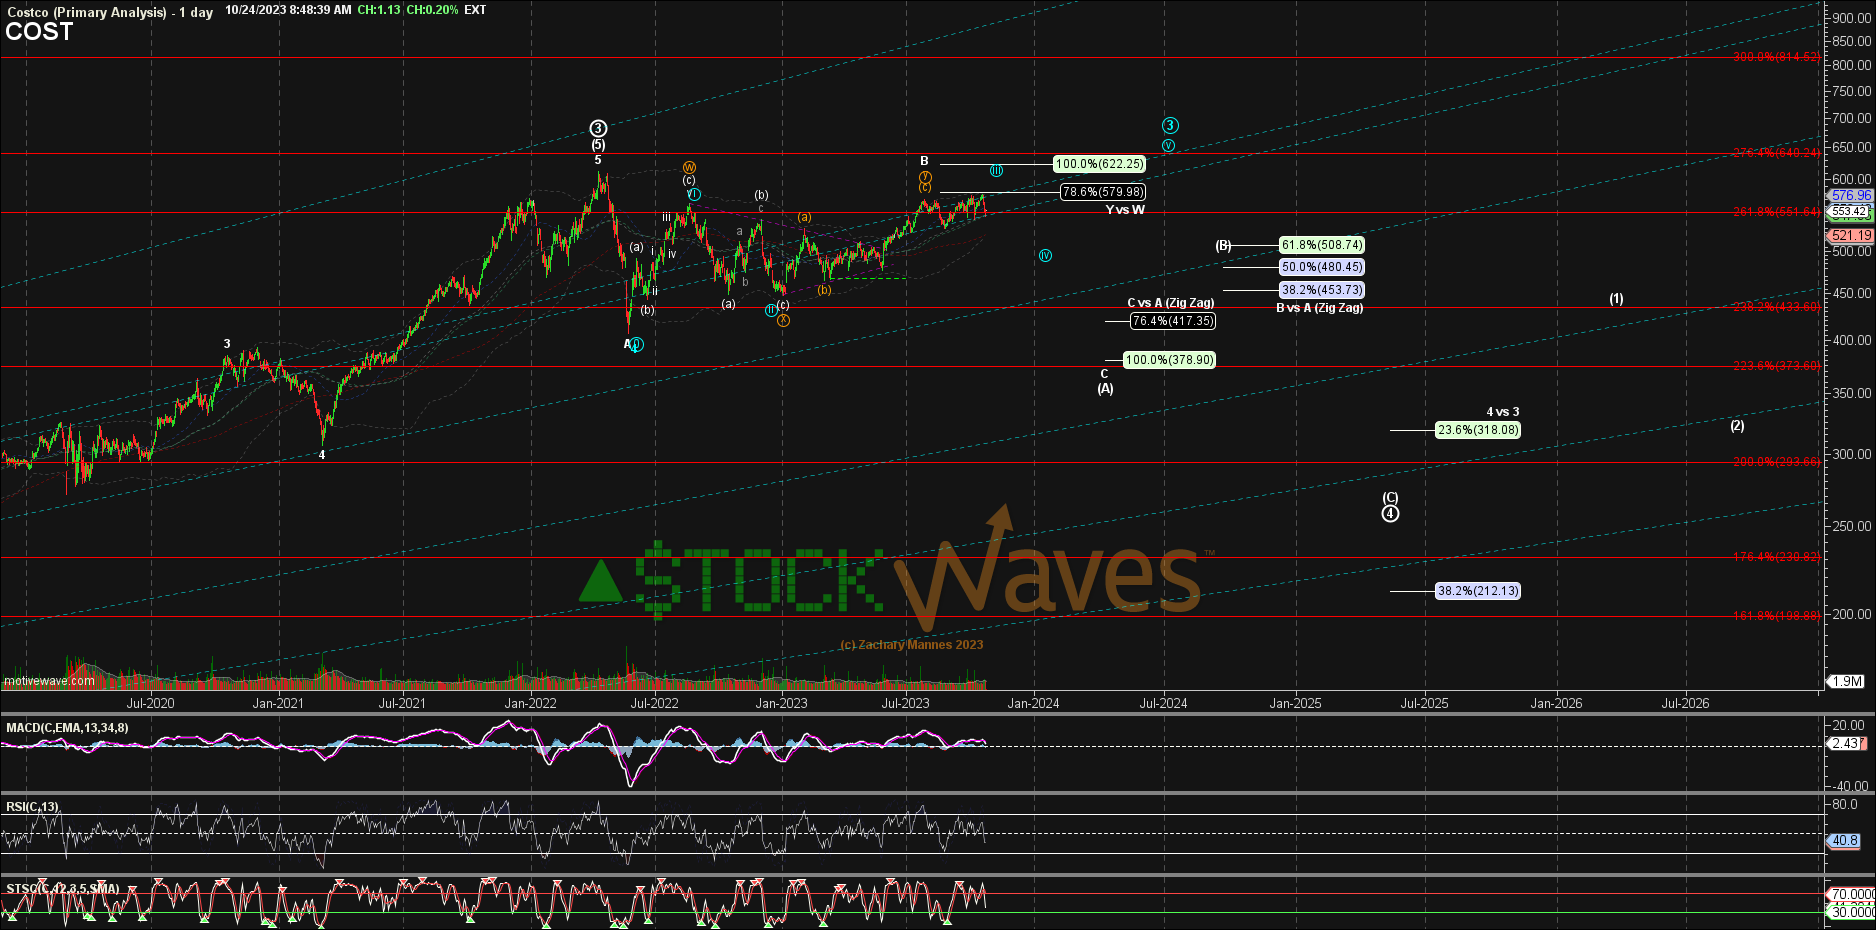Select the 100.0%(378.90) extension label

point(1170,360)
